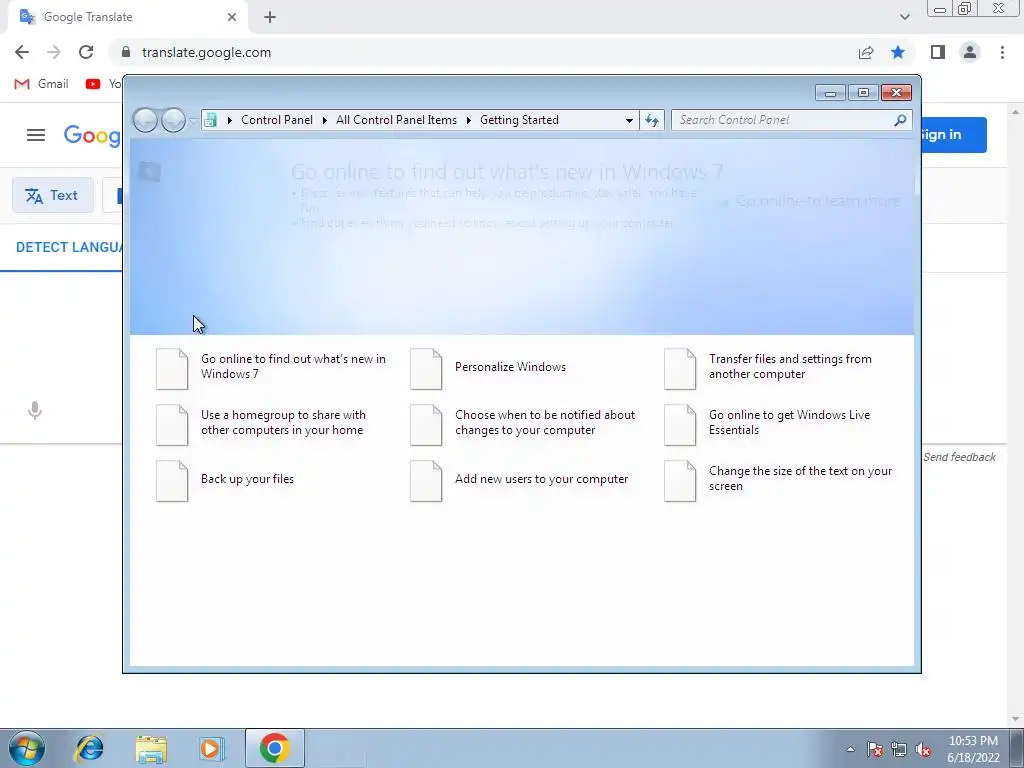Open a new Chrome tab
This screenshot has height=768, width=1024.
click(270, 17)
